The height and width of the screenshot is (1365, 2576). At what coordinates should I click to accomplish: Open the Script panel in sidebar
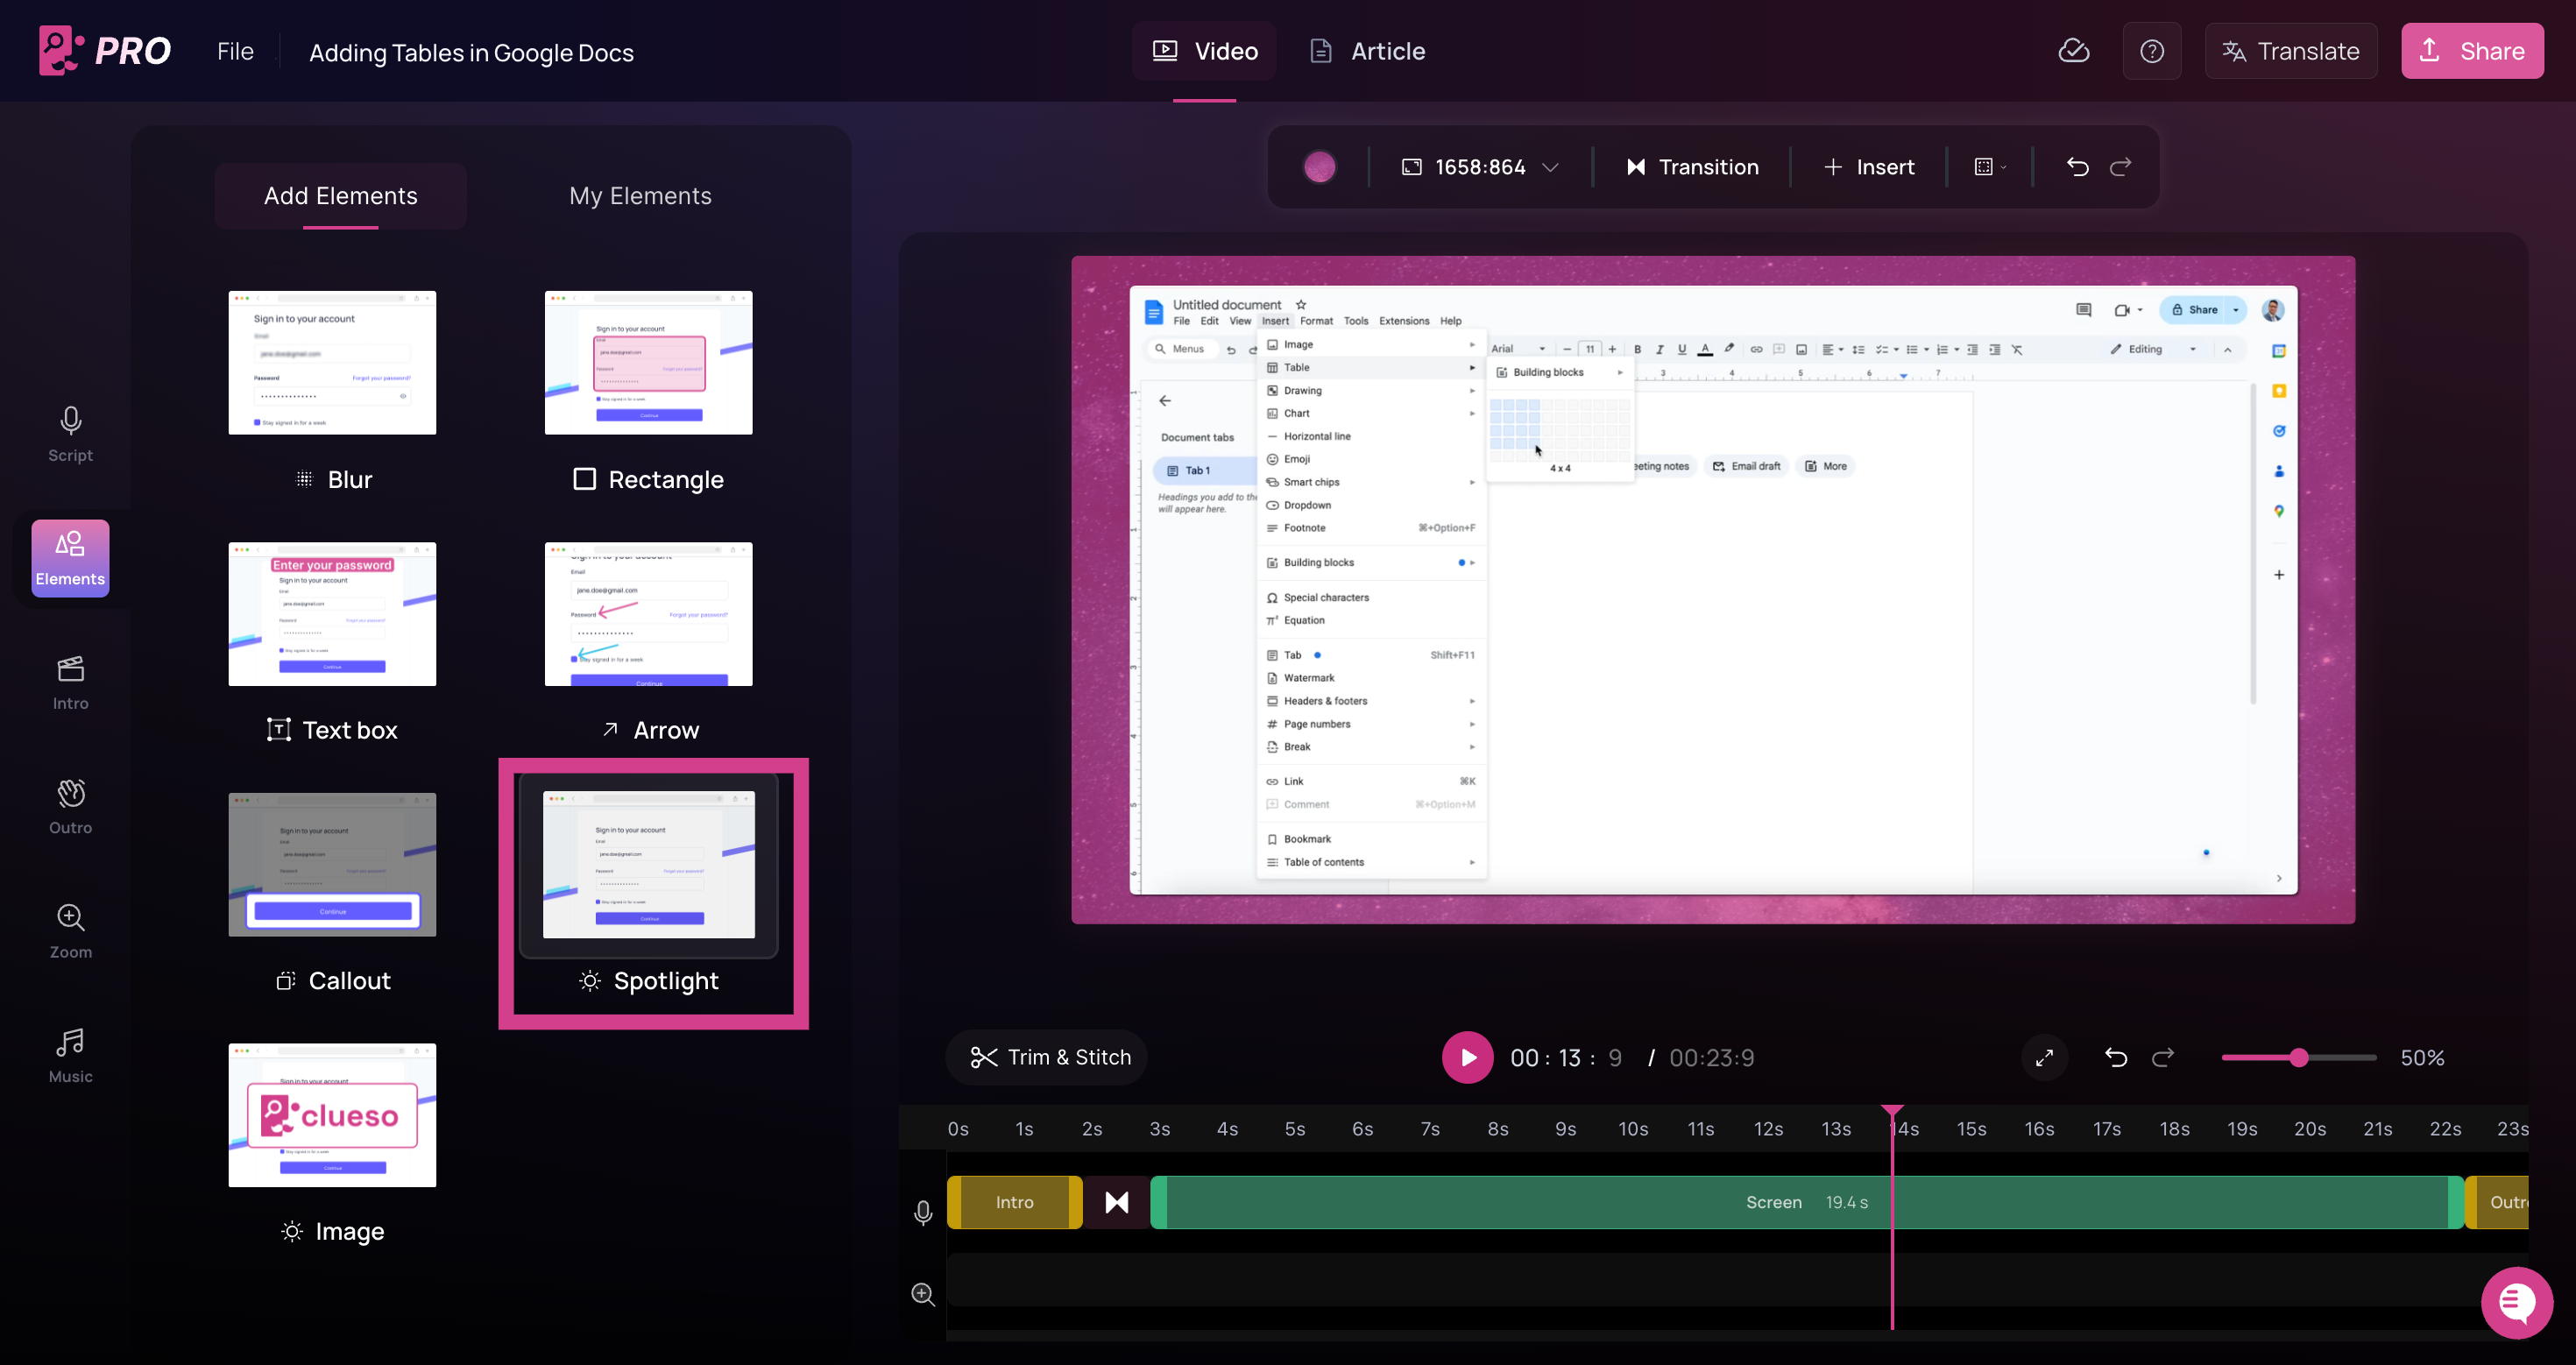tap(70, 434)
